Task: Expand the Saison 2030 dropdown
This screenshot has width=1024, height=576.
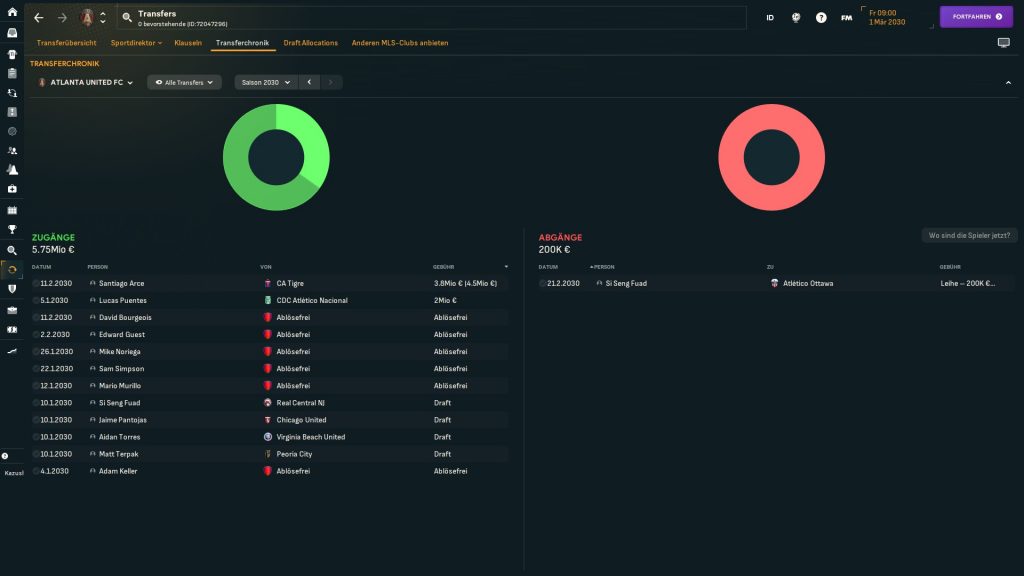Action: (265, 82)
